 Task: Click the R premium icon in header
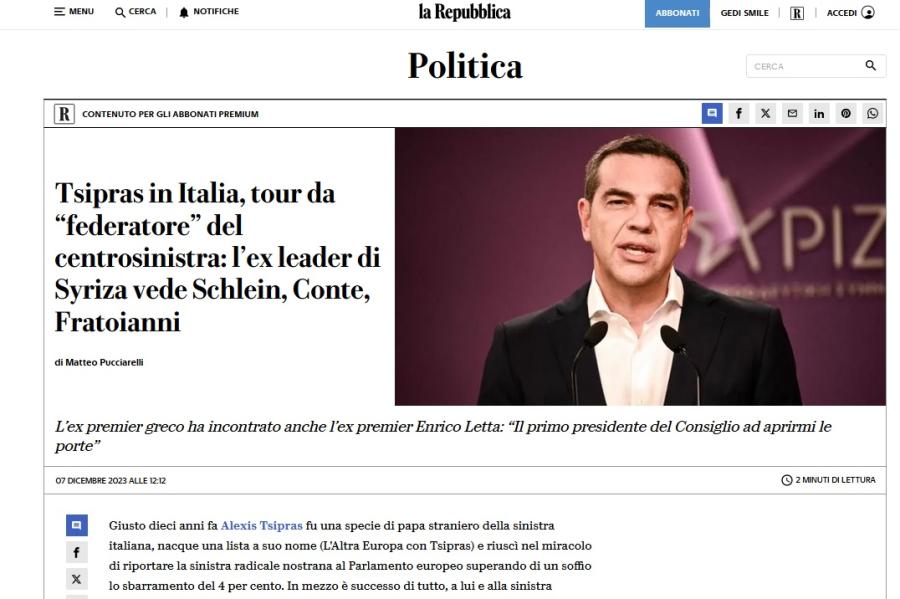pos(797,13)
